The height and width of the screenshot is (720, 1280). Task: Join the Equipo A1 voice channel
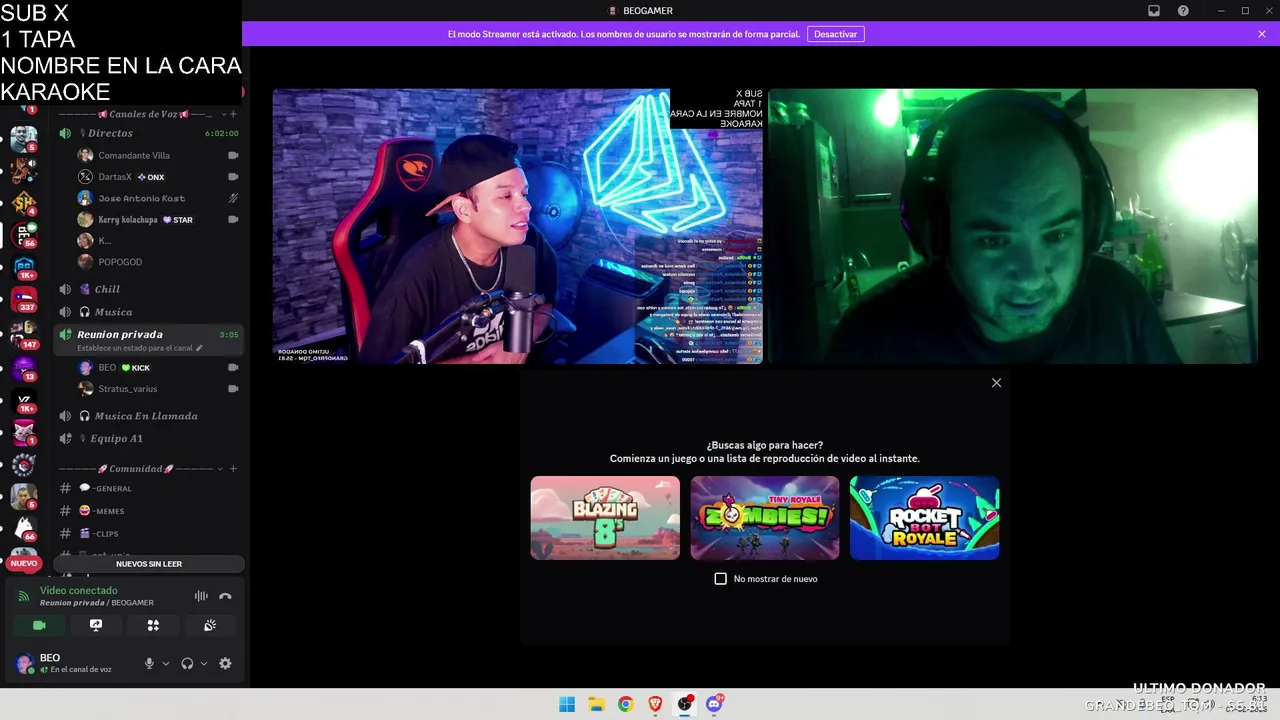tap(148, 438)
